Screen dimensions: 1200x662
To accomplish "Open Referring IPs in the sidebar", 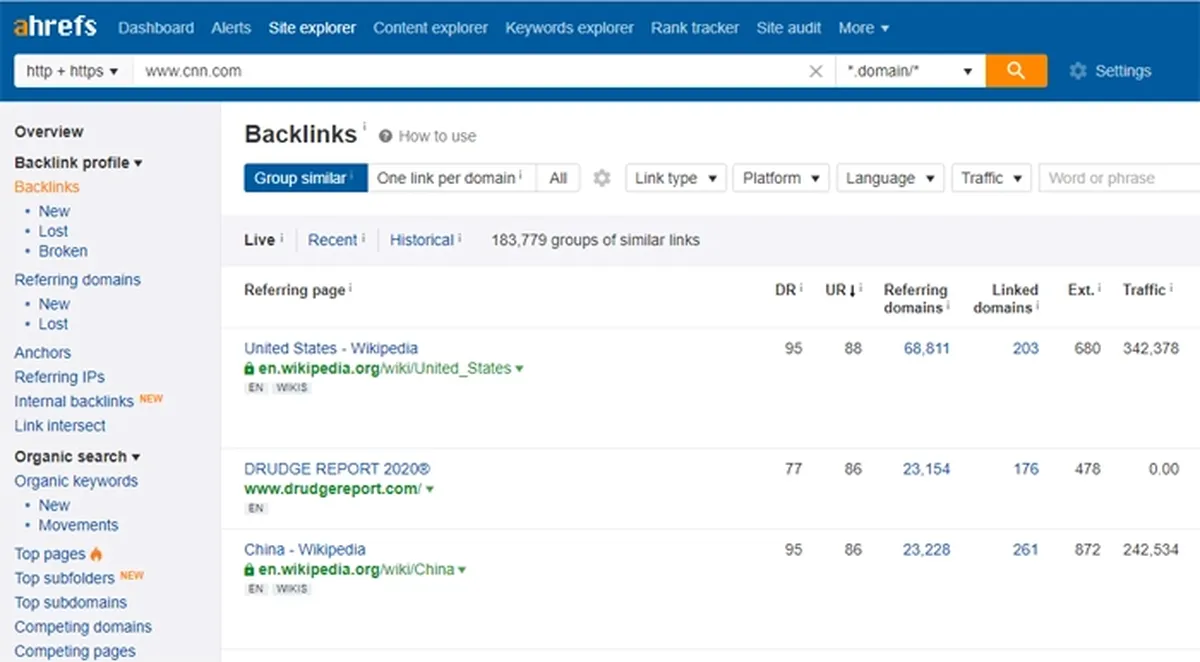I will pyautogui.click(x=59, y=377).
